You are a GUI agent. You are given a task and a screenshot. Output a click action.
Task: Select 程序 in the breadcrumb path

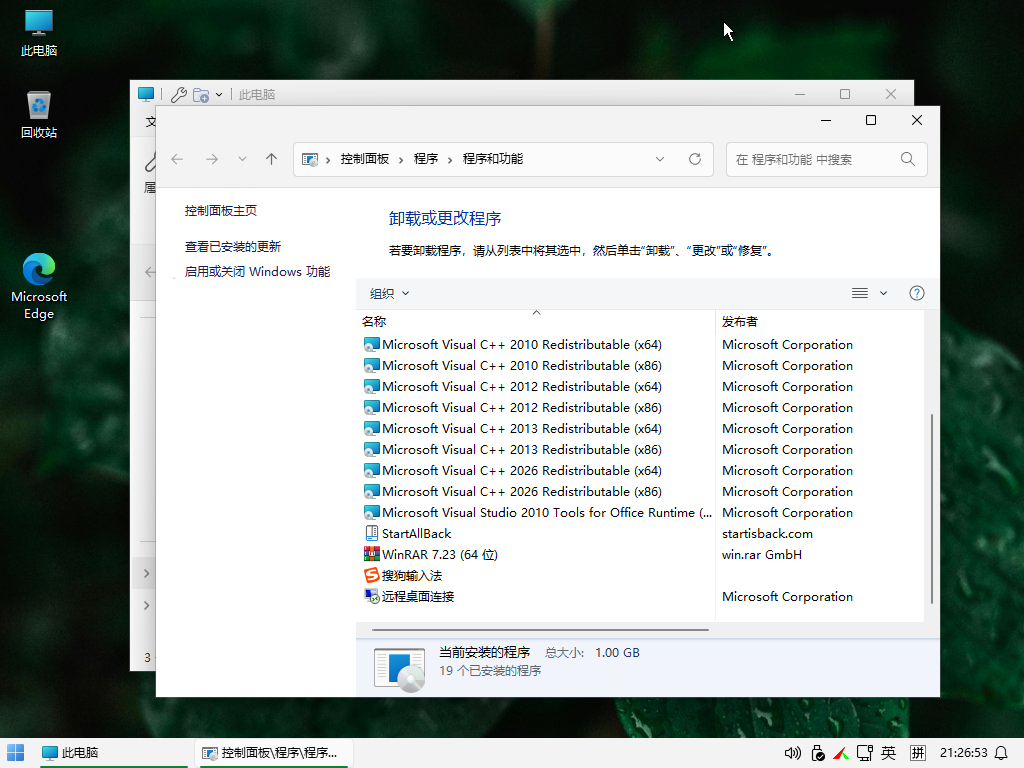[426, 159]
